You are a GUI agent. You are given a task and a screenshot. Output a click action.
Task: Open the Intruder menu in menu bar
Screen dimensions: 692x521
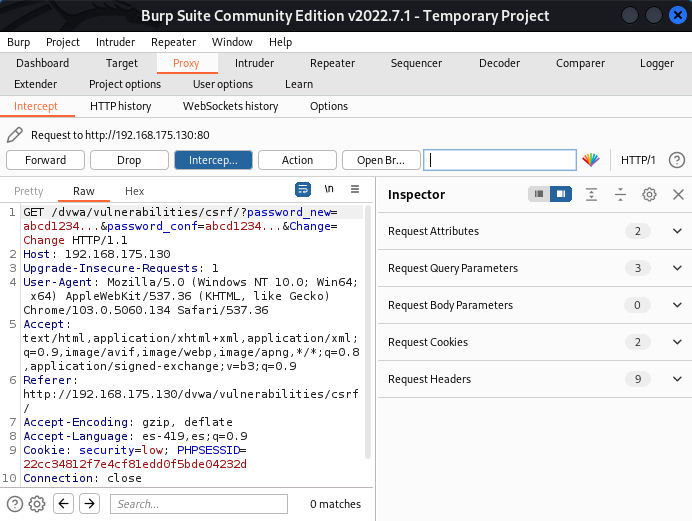click(115, 42)
